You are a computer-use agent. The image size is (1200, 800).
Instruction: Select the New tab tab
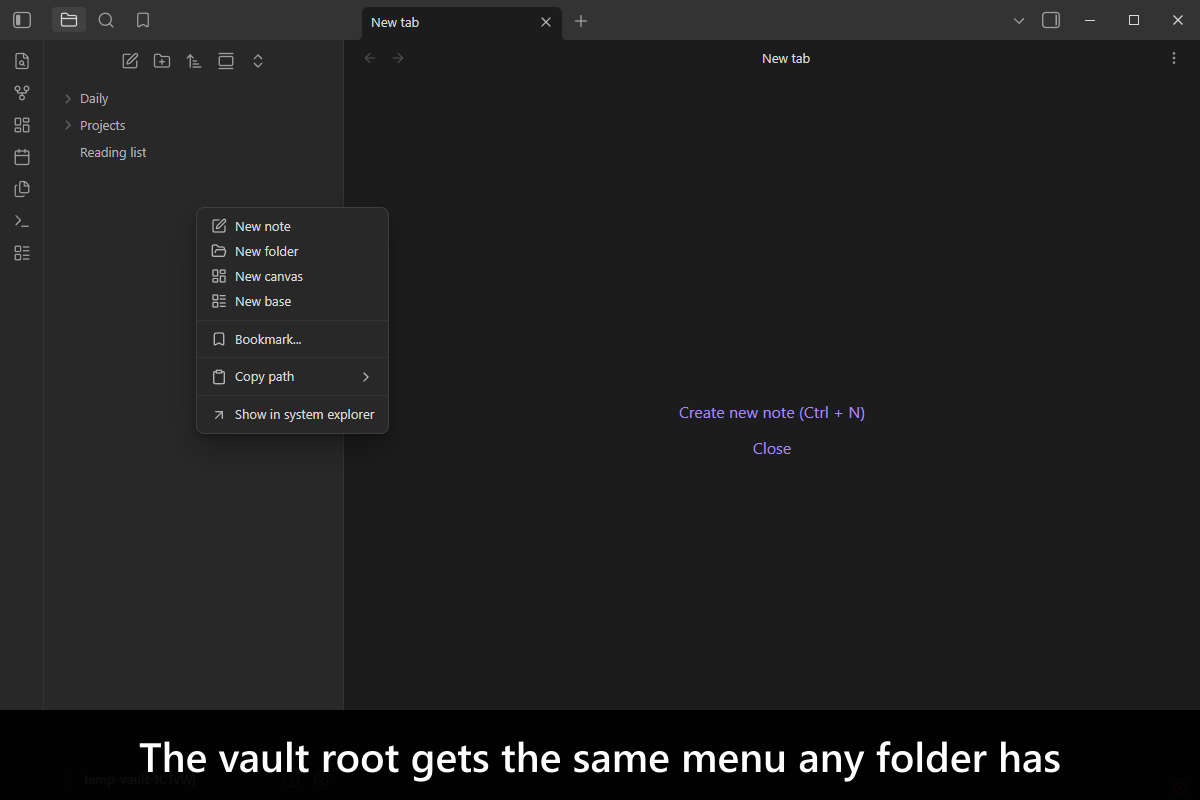pos(462,22)
